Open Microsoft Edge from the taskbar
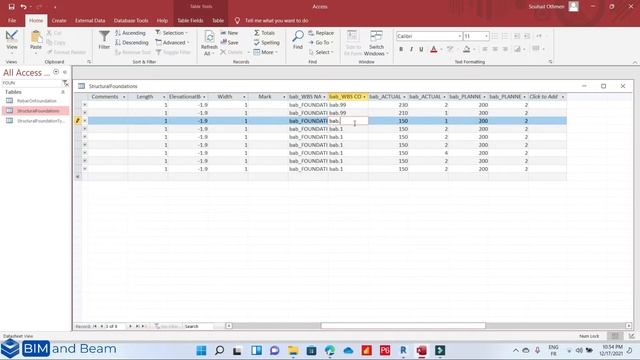The width and height of the screenshot is (640, 360). pyautogui.click(x=330, y=350)
